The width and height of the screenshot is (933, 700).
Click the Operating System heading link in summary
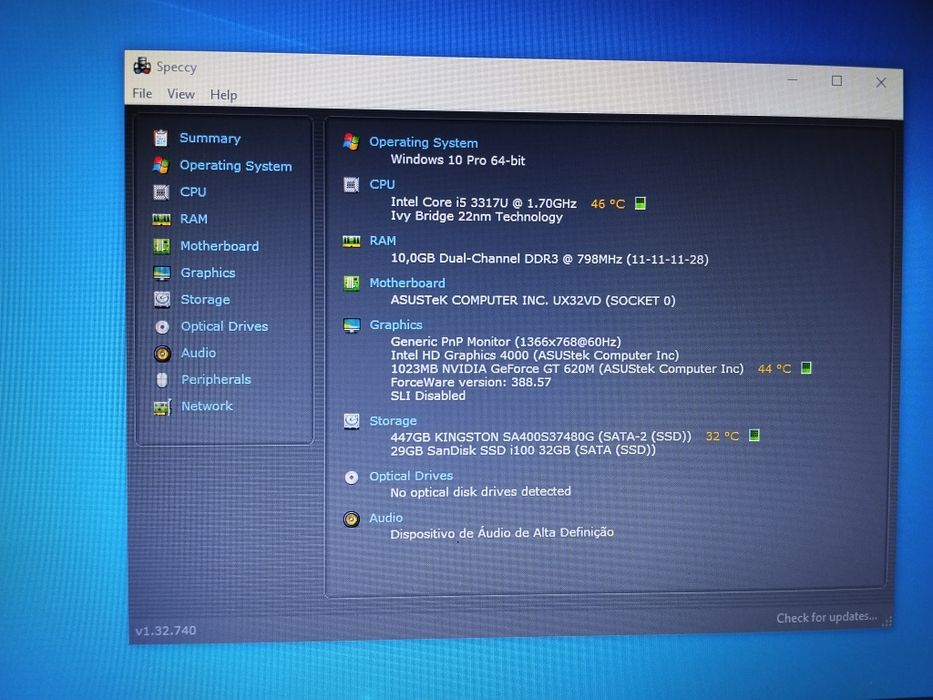[424, 143]
